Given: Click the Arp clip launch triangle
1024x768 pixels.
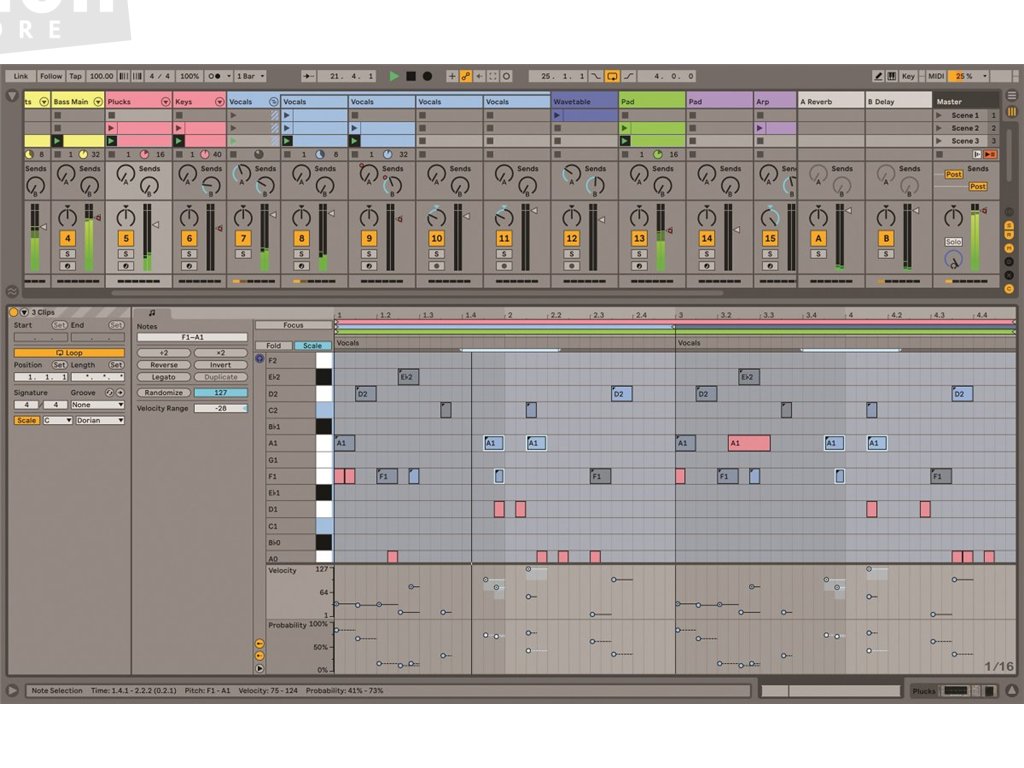Looking at the screenshot, I should (x=759, y=128).
